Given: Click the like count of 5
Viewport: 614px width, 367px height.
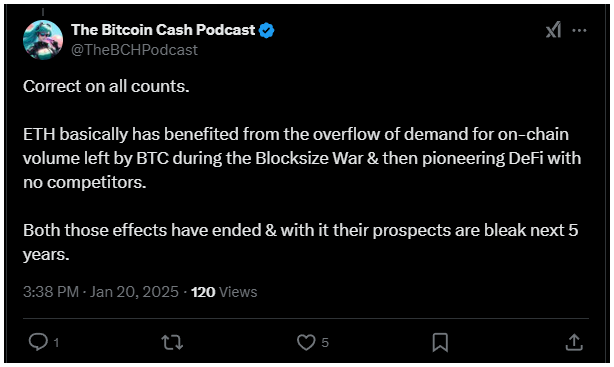Looking at the screenshot, I should point(325,343).
